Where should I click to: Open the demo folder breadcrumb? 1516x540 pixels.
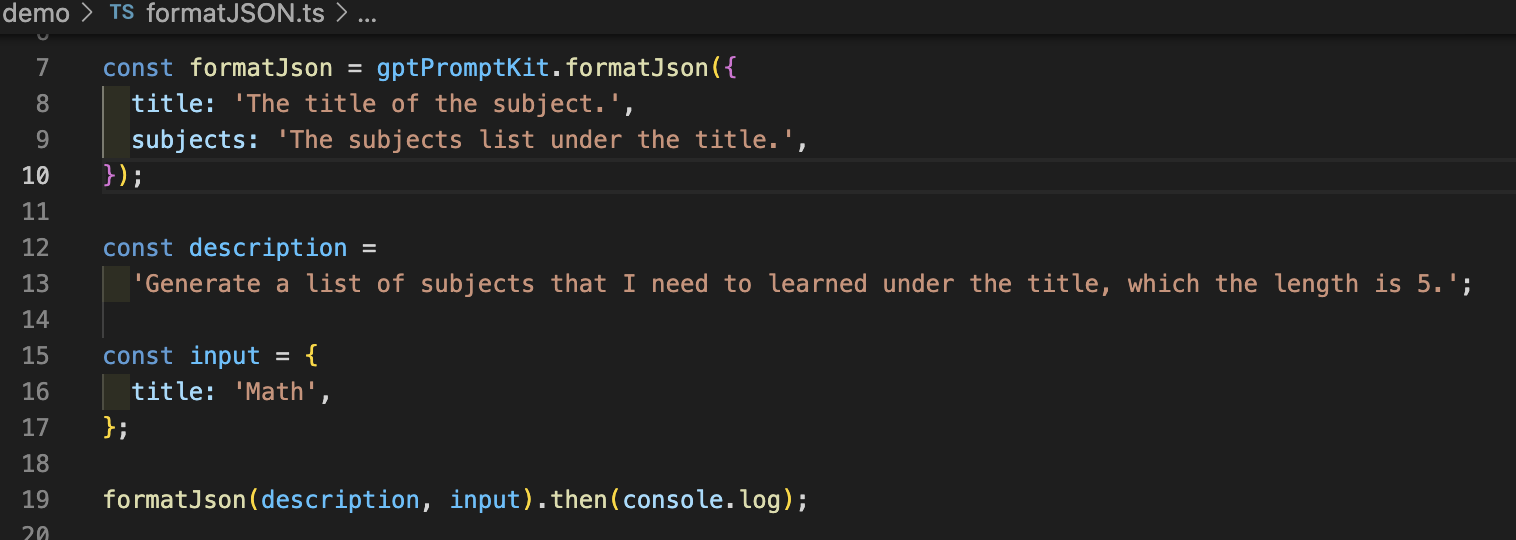36,14
